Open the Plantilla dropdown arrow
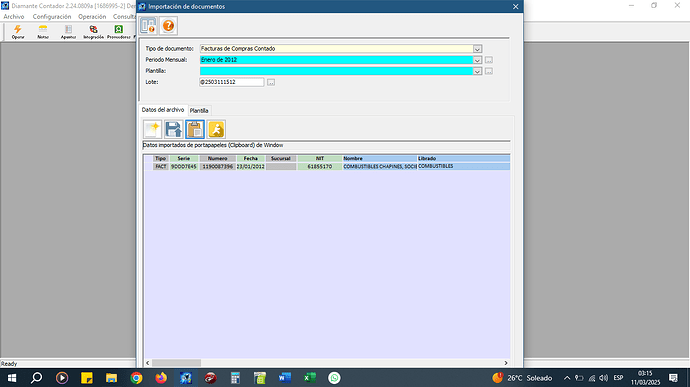Screen dimensions: 690x387 pos(477,71)
